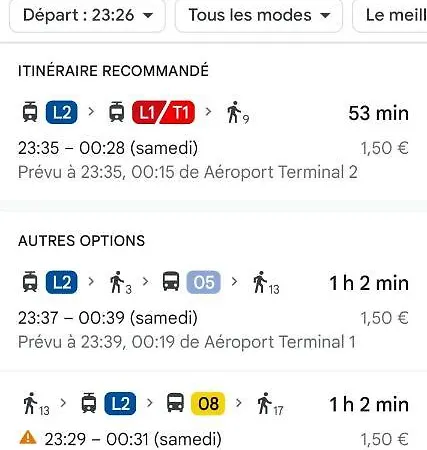Click the bus icon next to 05
This screenshot has height=450, width=427.
pyautogui.click(x=171, y=282)
